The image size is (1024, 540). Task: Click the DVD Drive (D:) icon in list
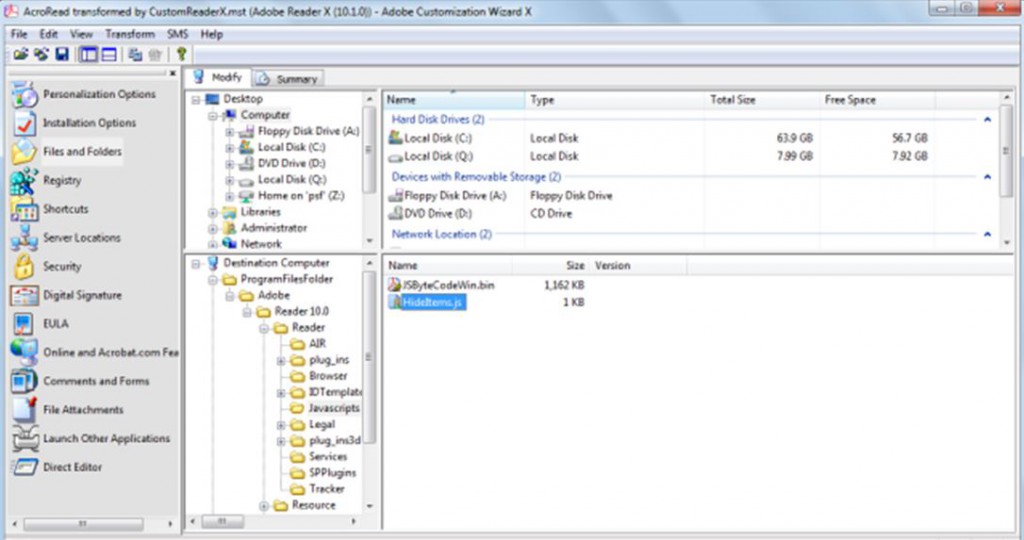395,214
